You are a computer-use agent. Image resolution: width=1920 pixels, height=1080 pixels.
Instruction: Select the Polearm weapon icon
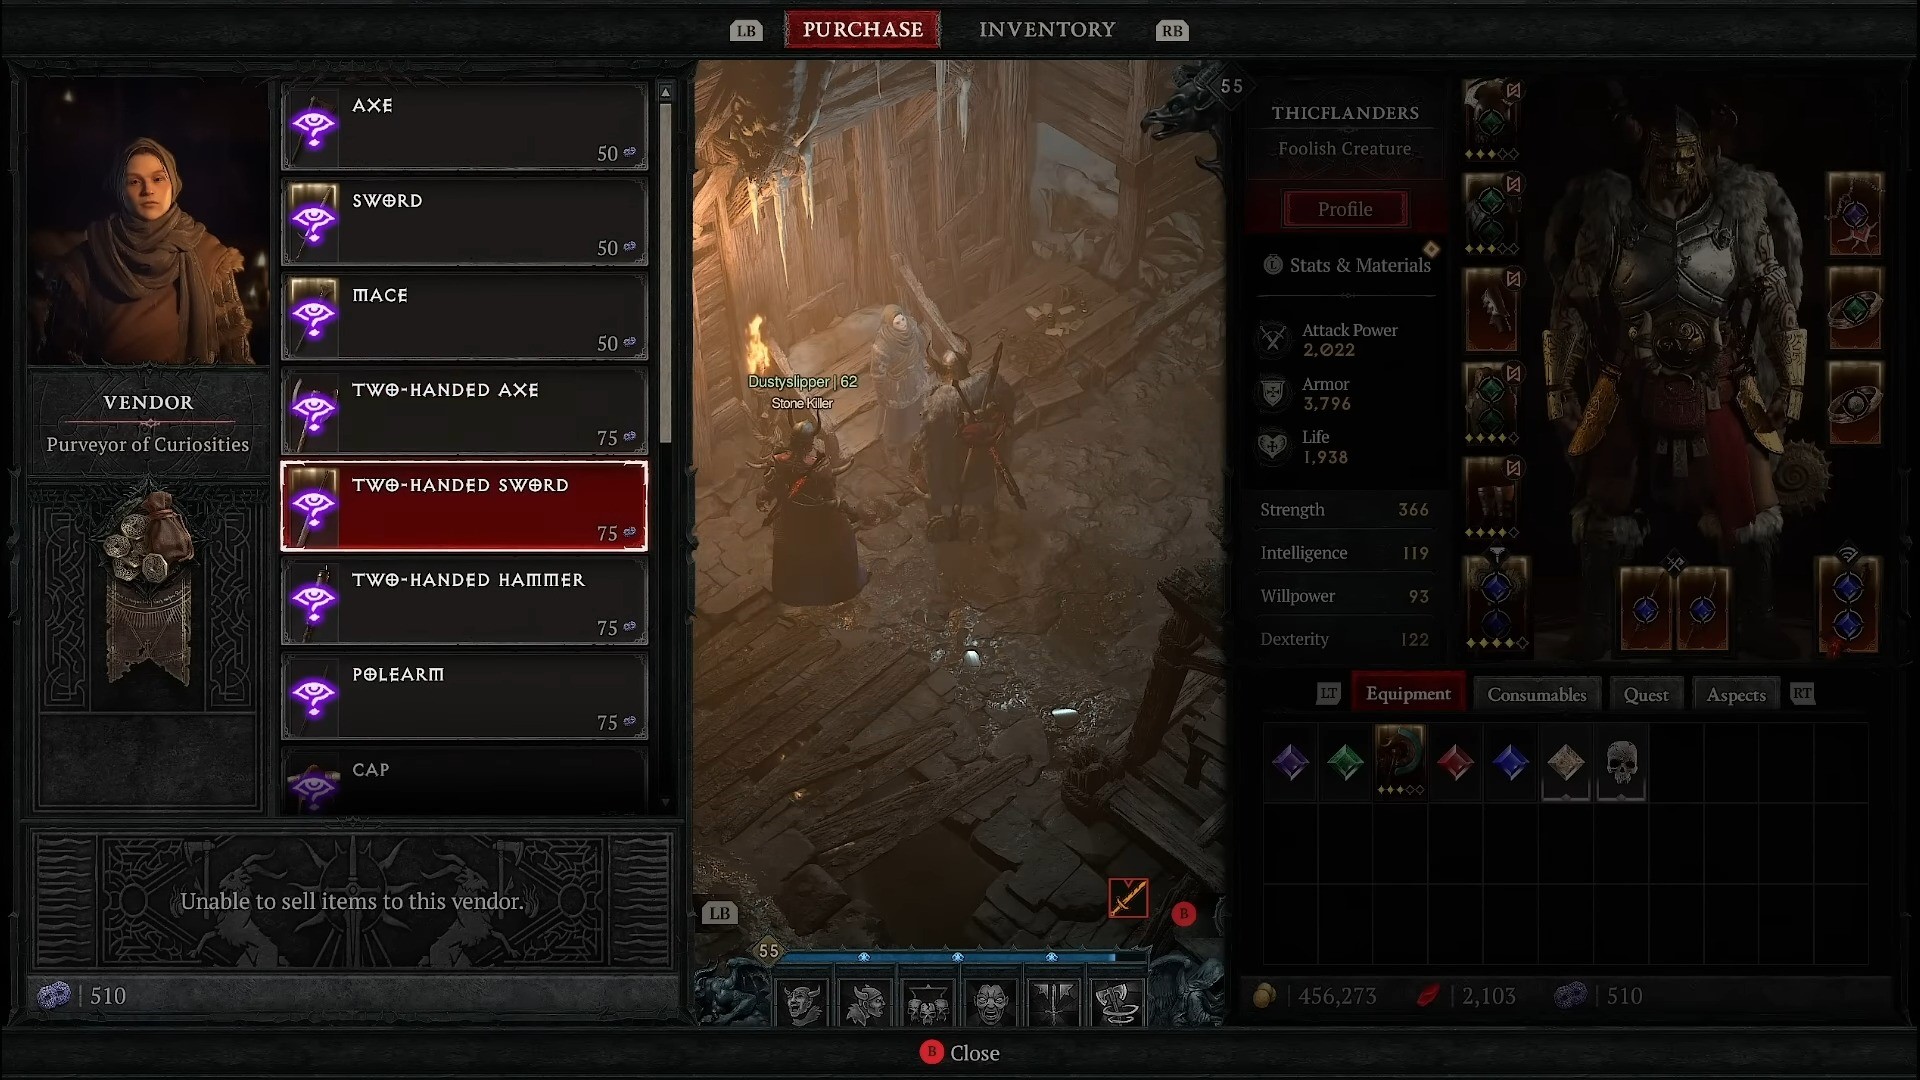(313, 696)
